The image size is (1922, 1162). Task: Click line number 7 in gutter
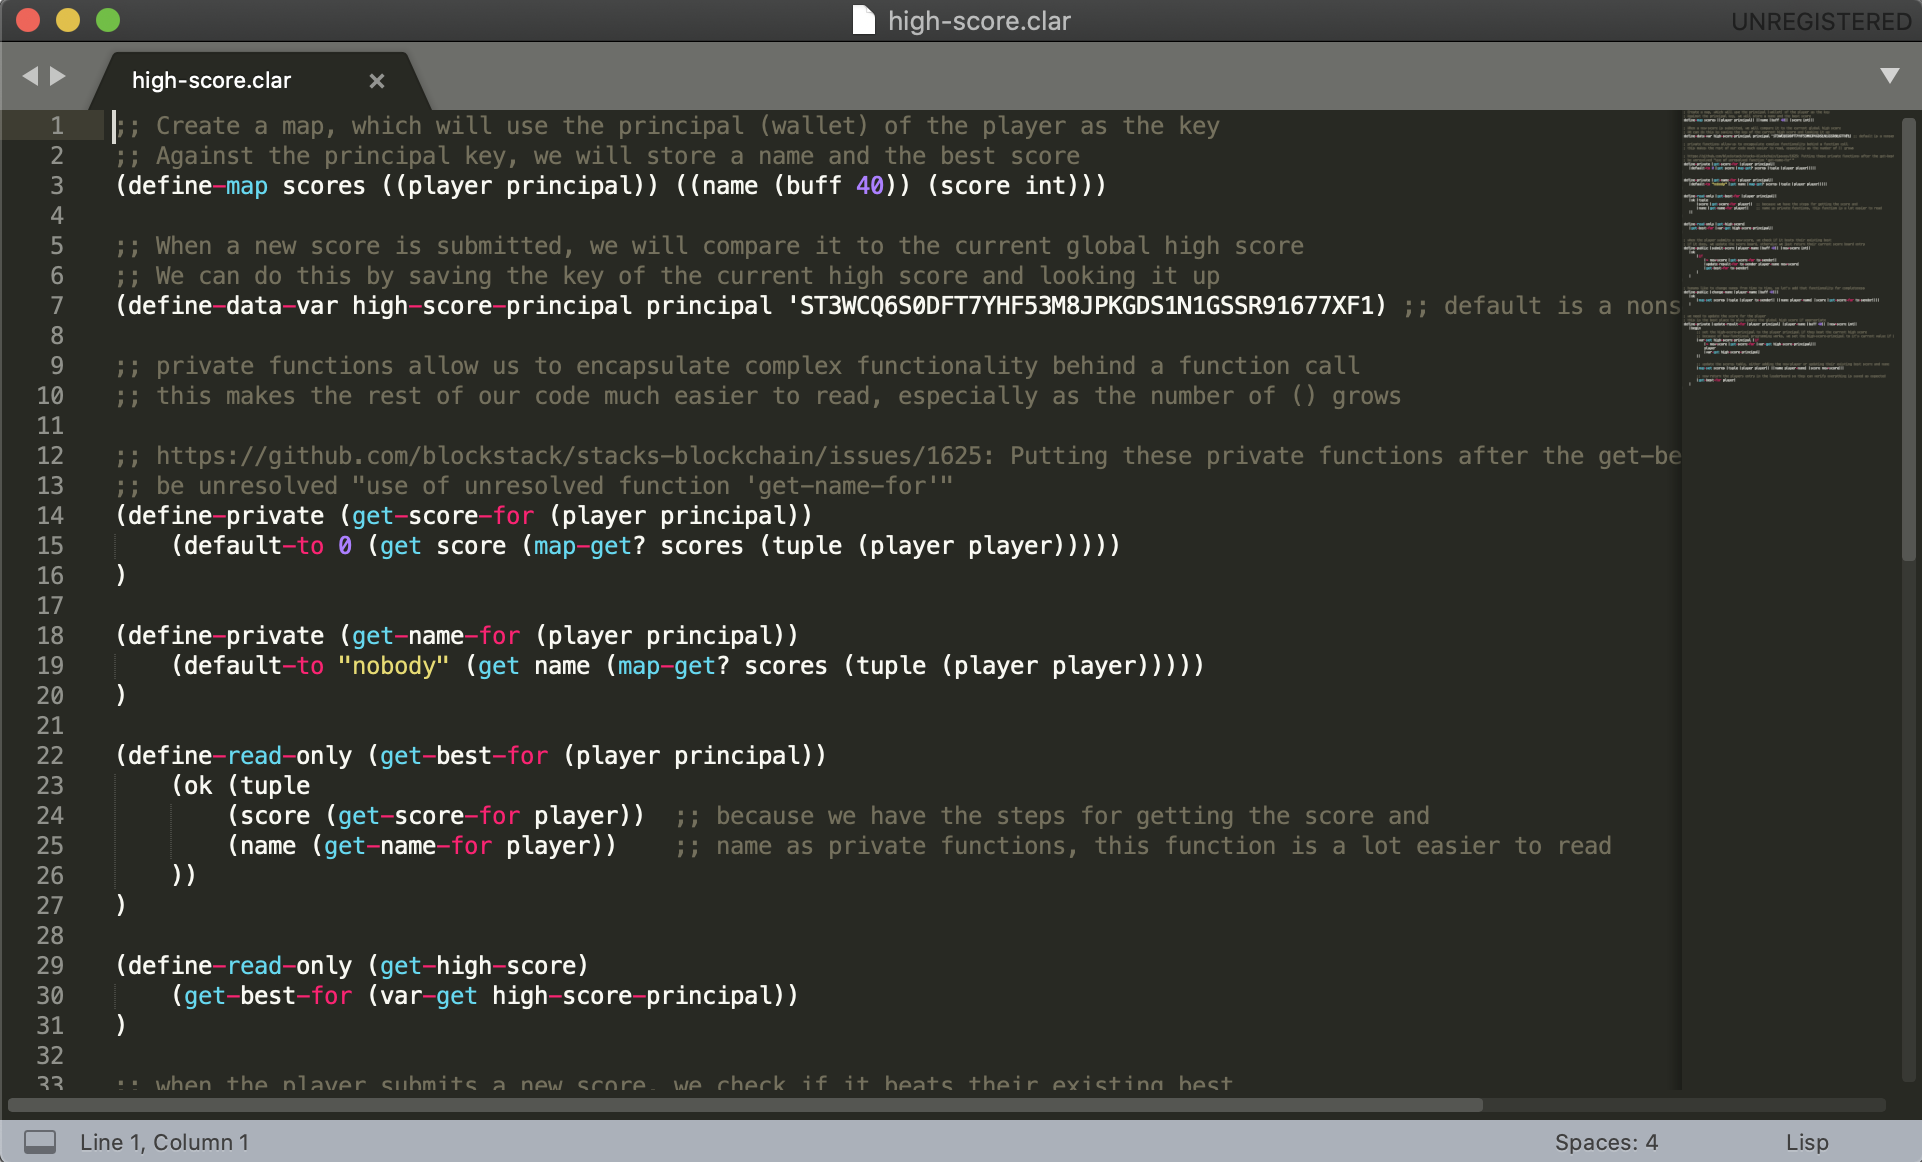pyautogui.click(x=57, y=306)
